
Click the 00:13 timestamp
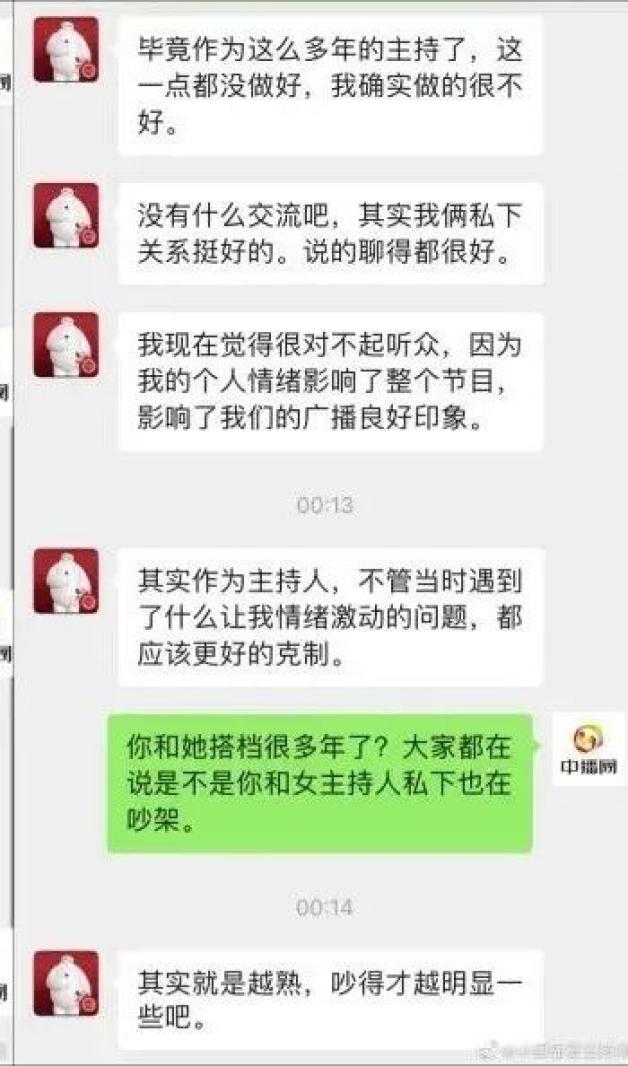pyautogui.click(x=324, y=505)
